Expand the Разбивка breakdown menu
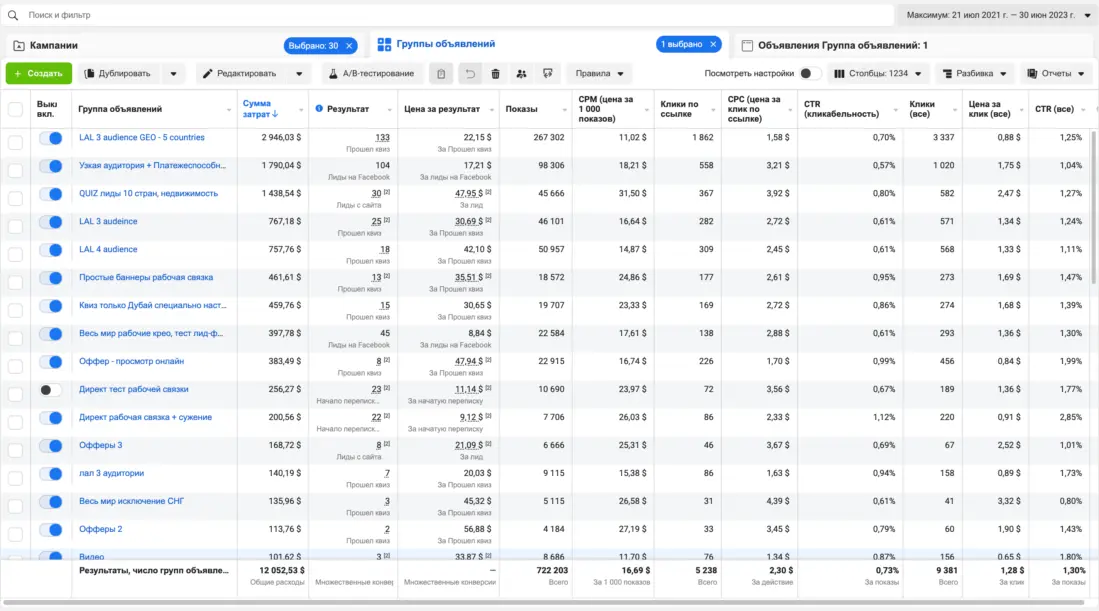1099x611 pixels. [x=974, y=74]
